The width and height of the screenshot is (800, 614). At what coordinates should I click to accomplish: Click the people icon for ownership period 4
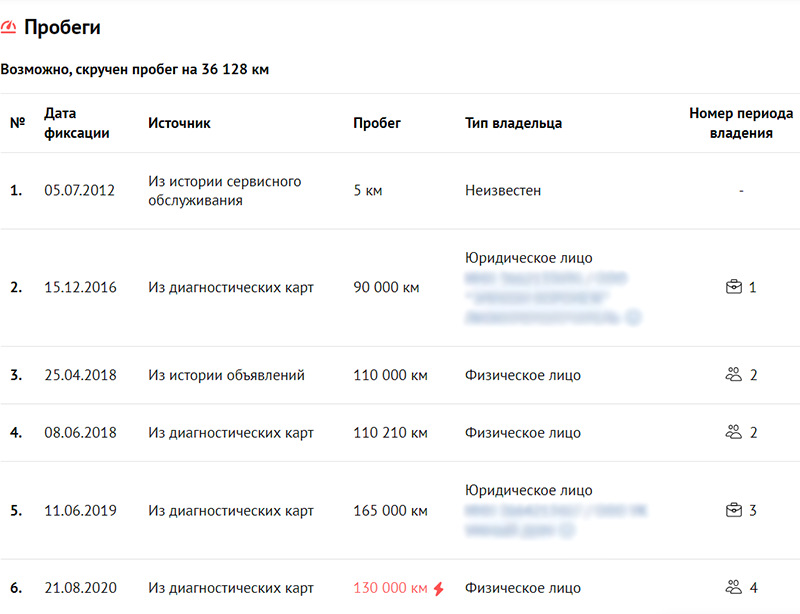point(733,588)
